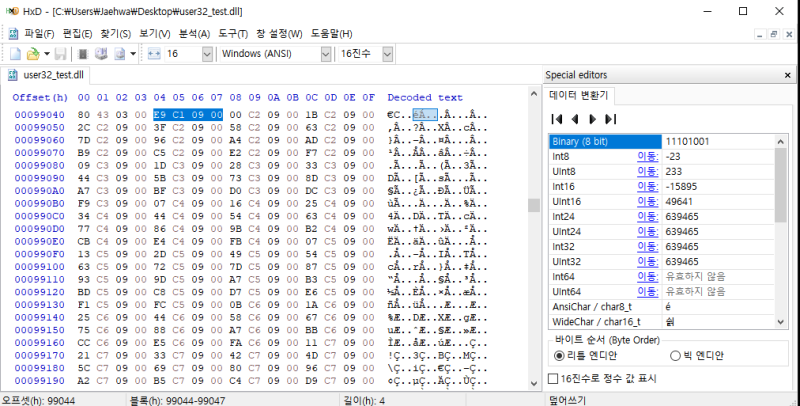
Task: Open the 16진수 offset base dropdown
Action: tap(388, 54)
